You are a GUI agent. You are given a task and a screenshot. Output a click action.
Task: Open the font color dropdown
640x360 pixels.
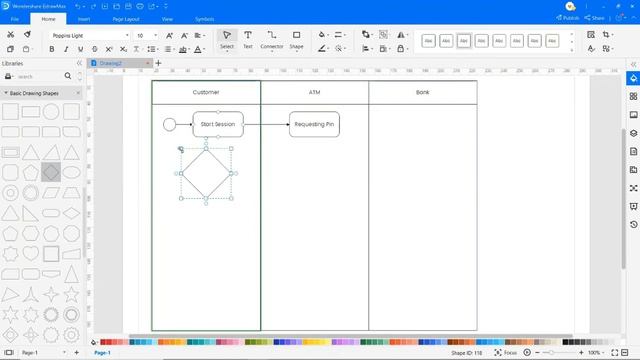click(x=199, y=49)
